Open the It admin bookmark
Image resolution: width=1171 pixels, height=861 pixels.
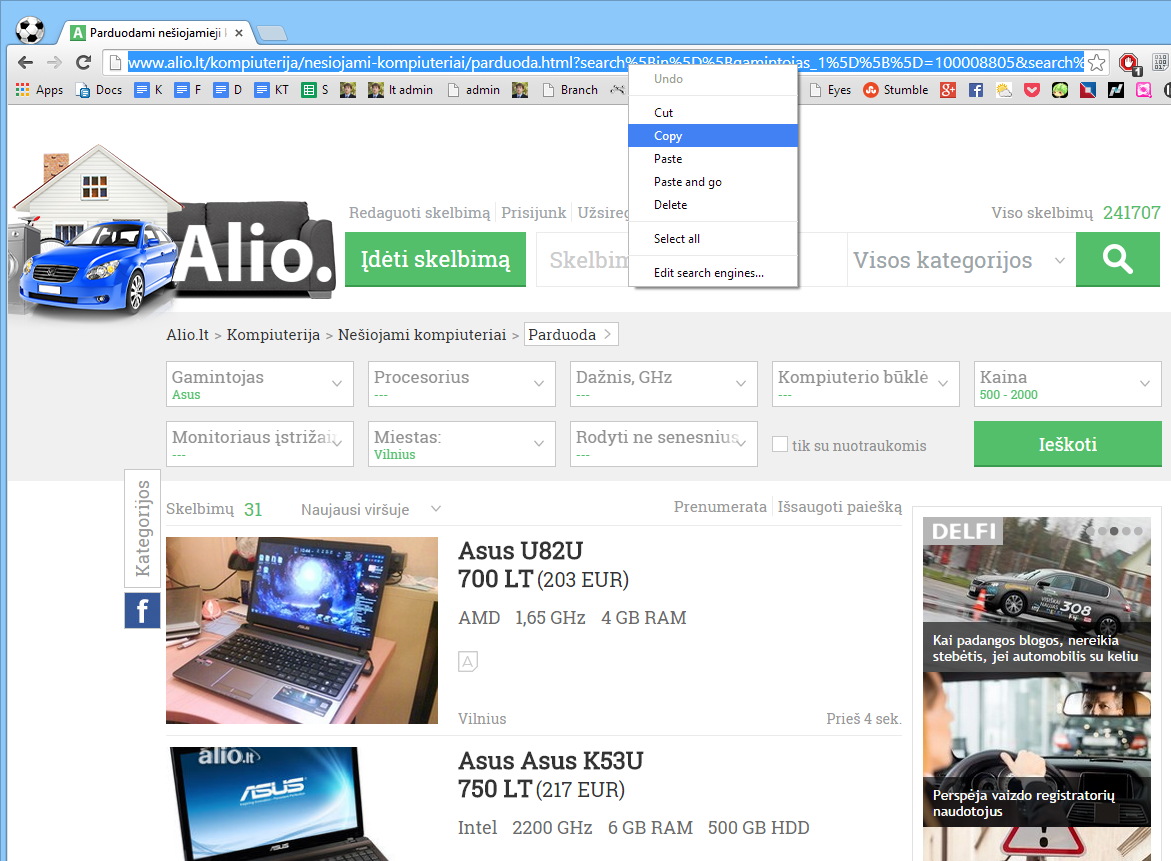400,90
